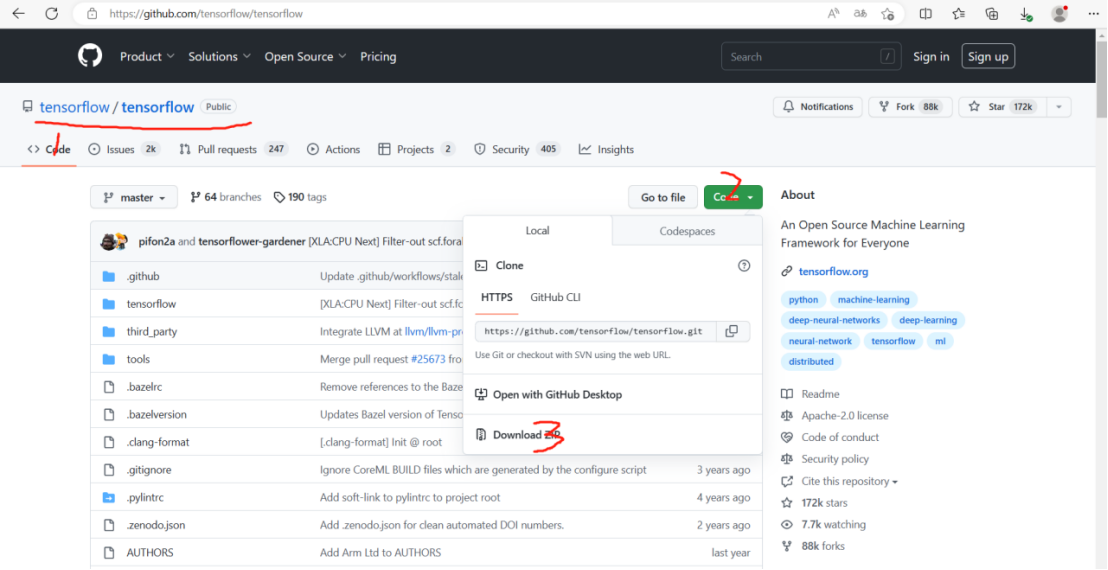Open browser split screen icon
Viewport: 1108px width, 570px height.
click(x=926, y=13)
